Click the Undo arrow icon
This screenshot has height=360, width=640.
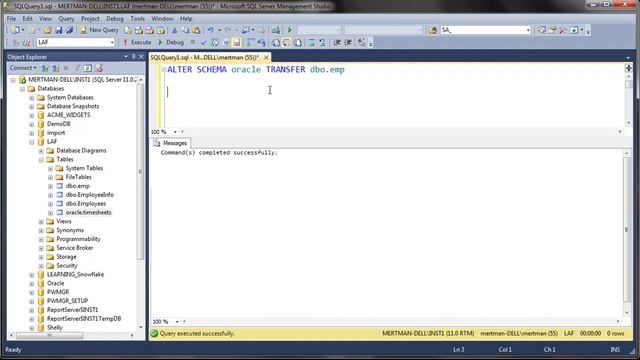pos(211,30)
